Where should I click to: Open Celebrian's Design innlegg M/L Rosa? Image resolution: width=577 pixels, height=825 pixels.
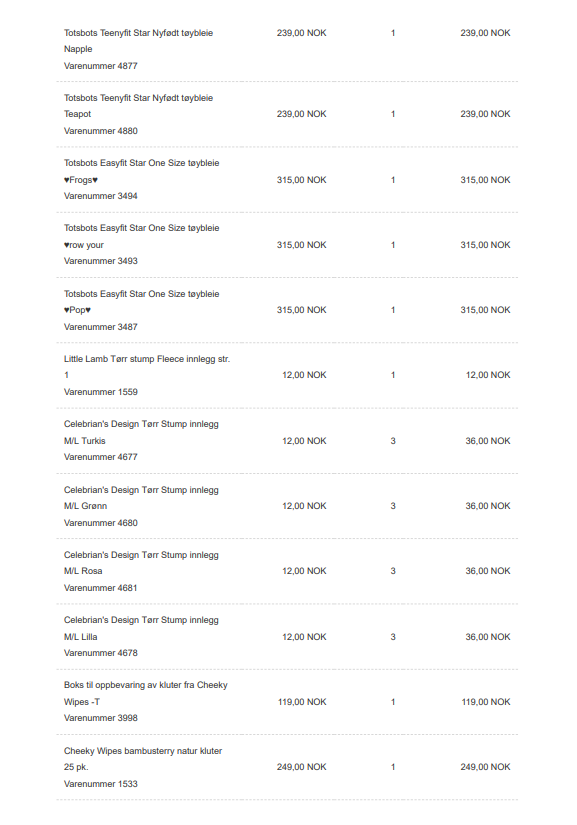(141, 562)
